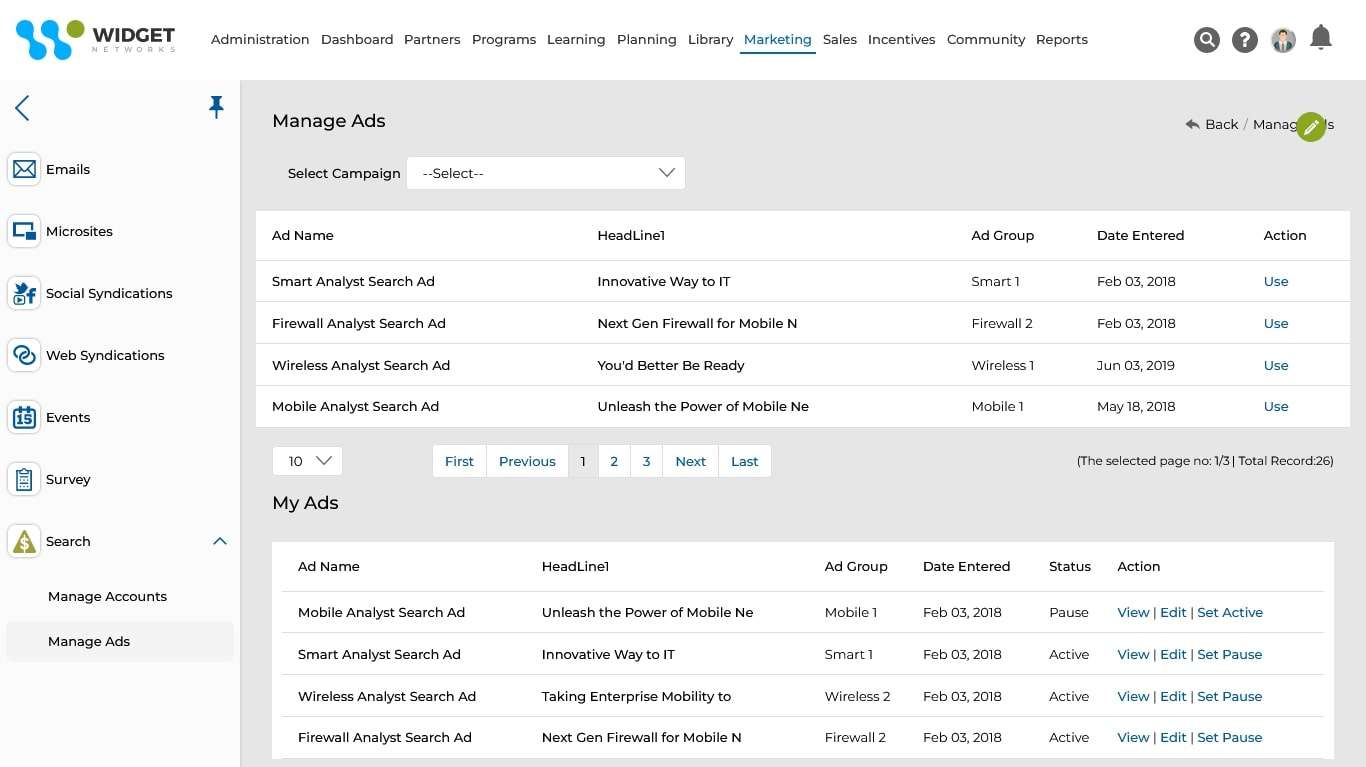Open the Emails section in the sidebar

[x=23, y=169]
